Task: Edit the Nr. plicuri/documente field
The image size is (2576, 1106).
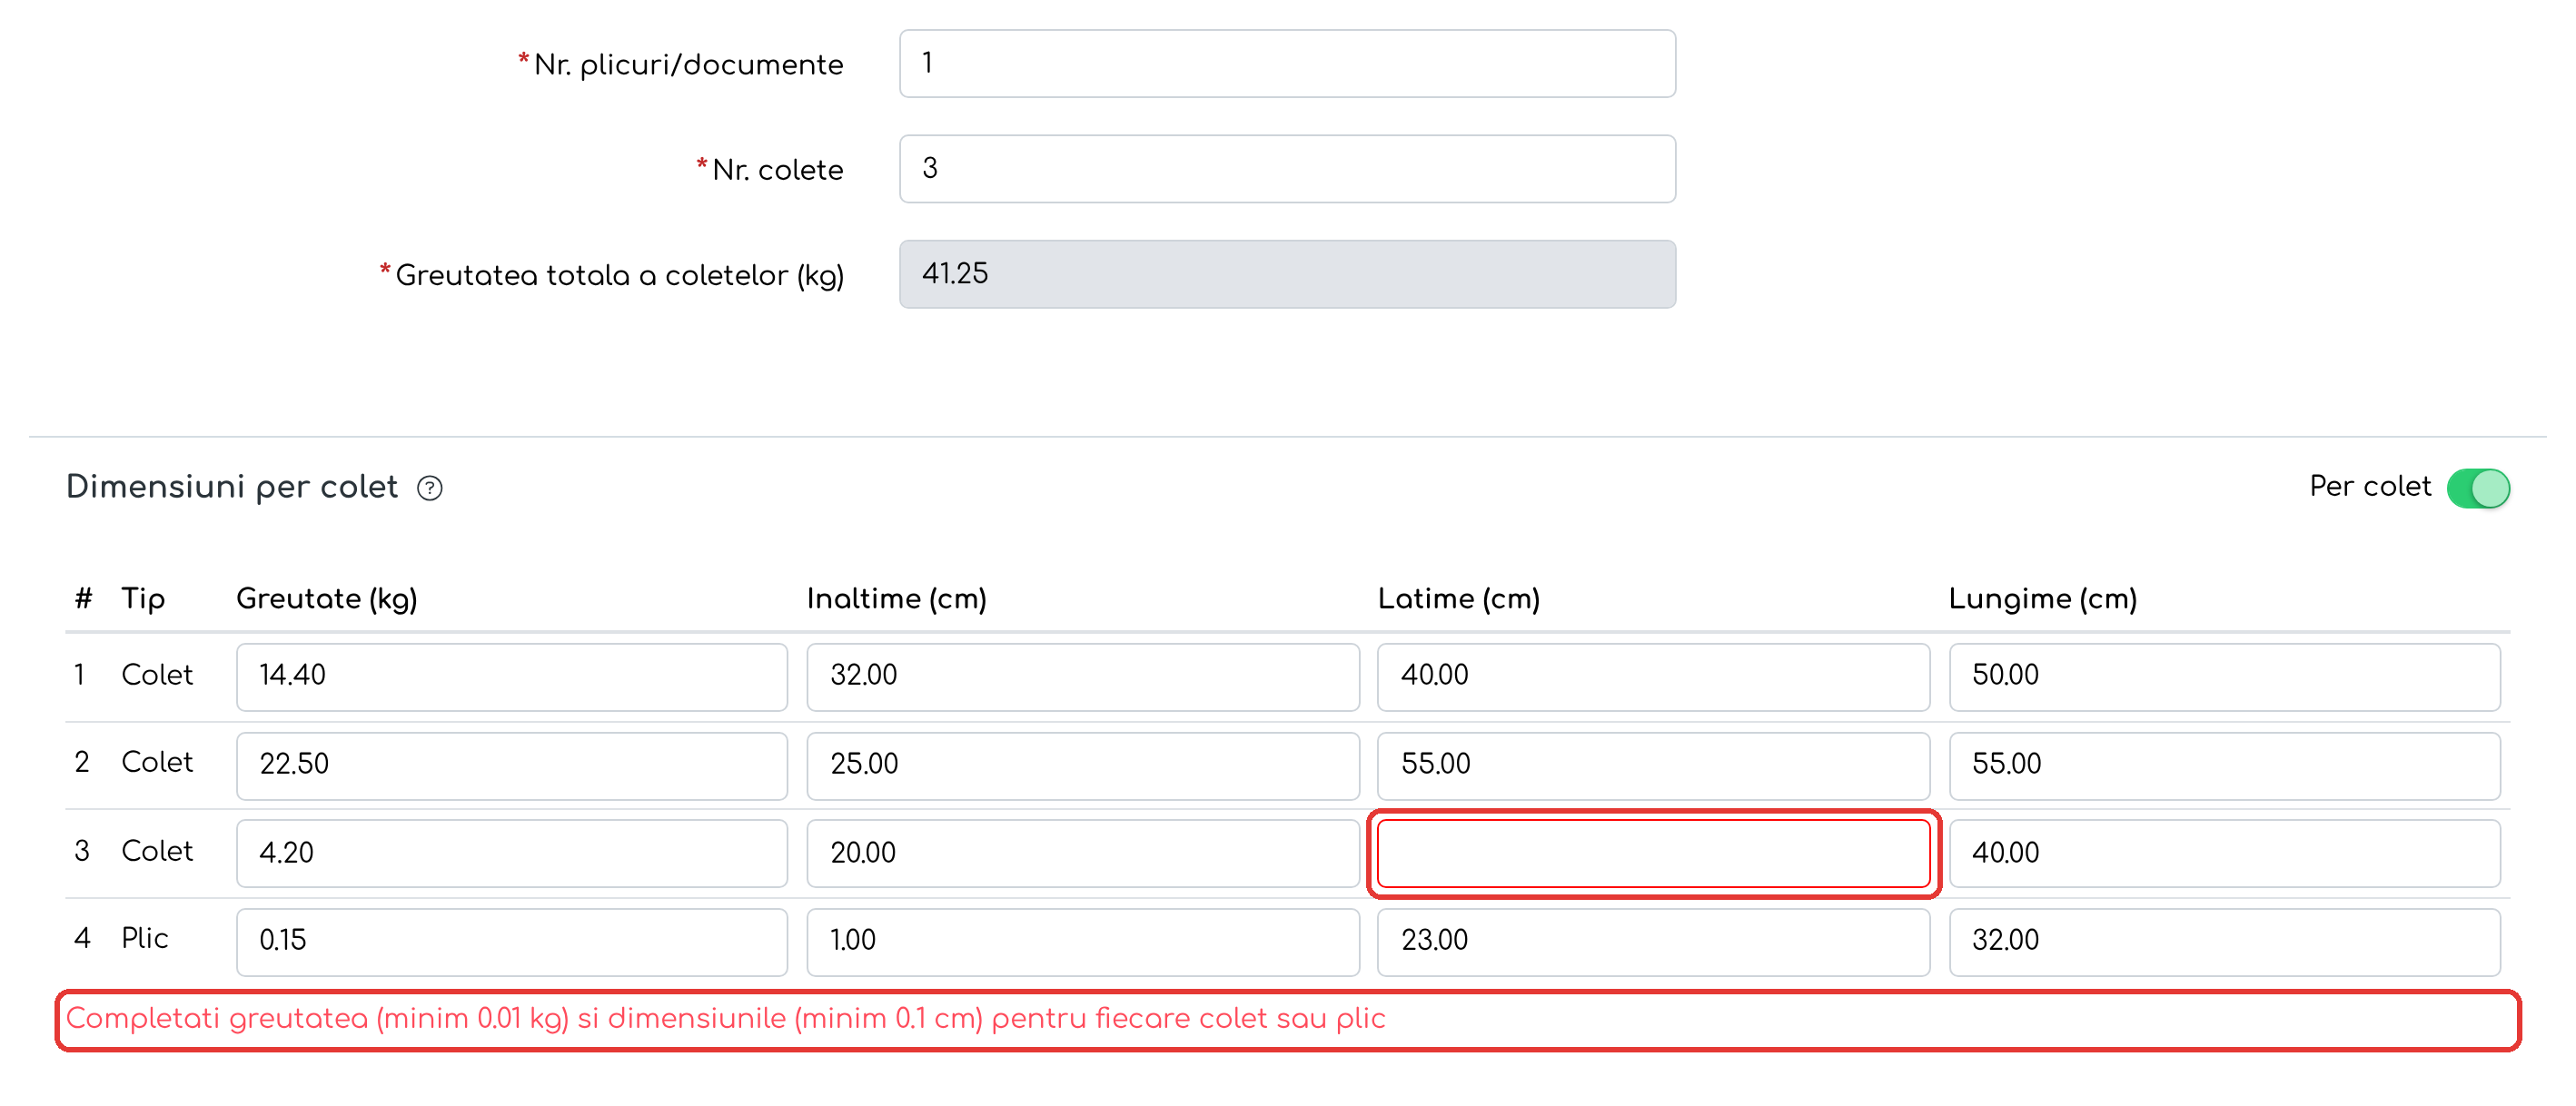Action: (x=1287, y=63)
